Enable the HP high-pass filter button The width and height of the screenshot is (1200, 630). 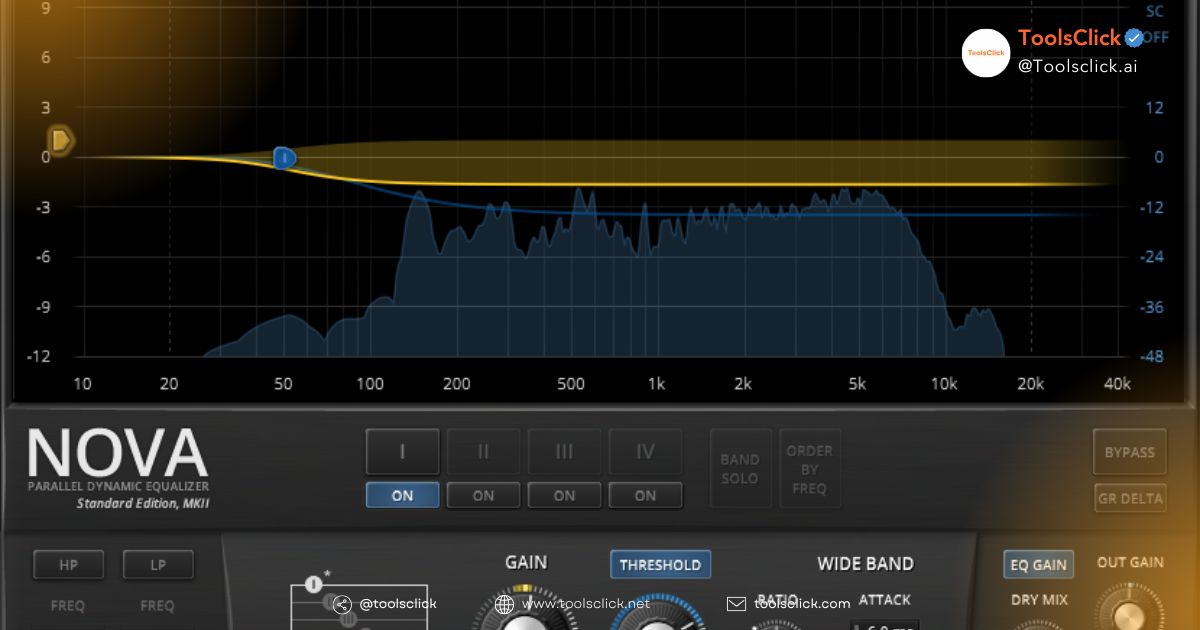point(68,565)
